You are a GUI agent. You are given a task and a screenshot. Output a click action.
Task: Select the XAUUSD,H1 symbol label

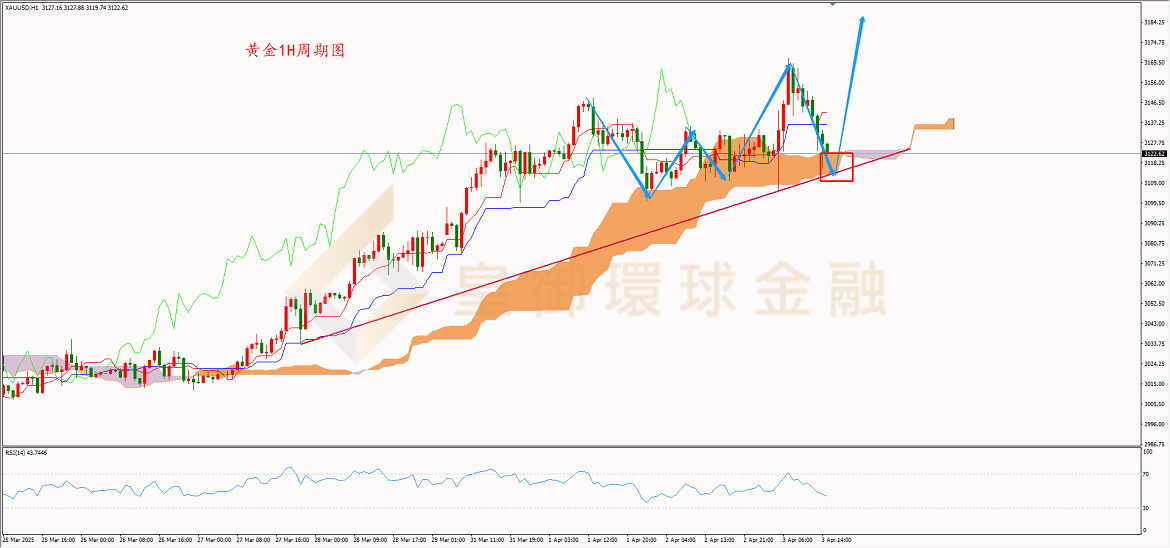(x=22, y=7)
